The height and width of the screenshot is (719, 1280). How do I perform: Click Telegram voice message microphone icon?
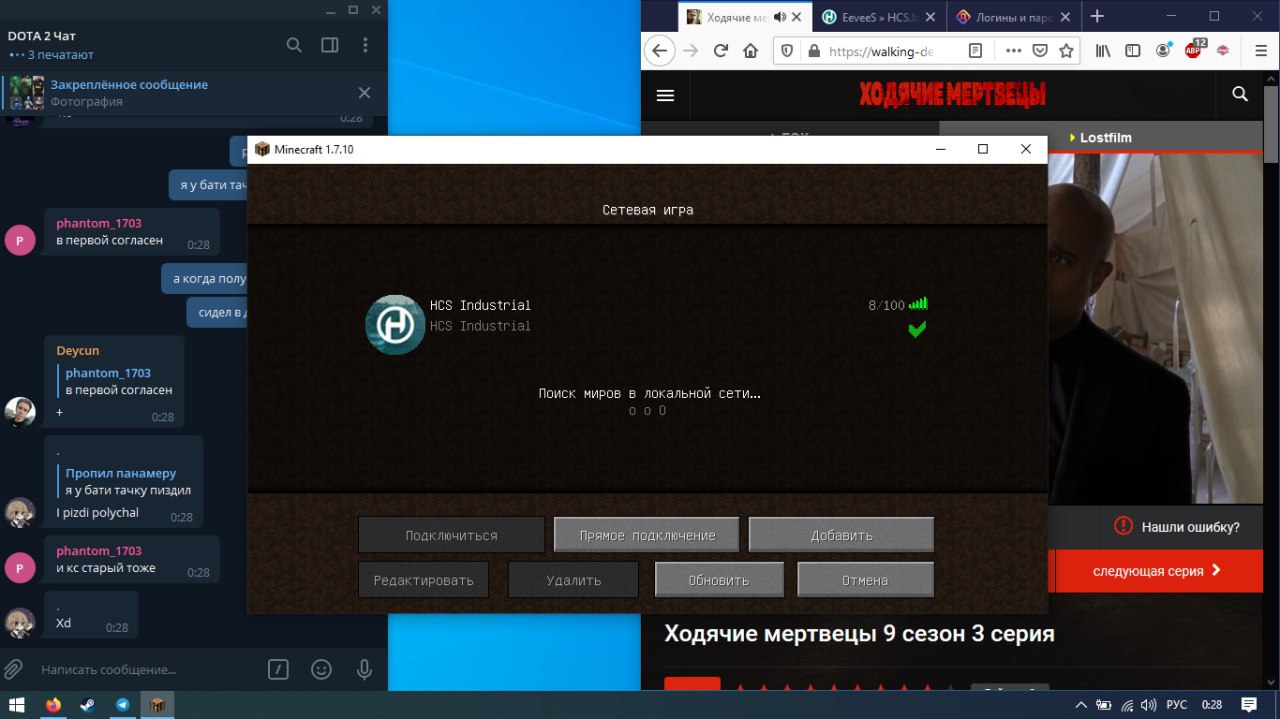pos(364,669)
